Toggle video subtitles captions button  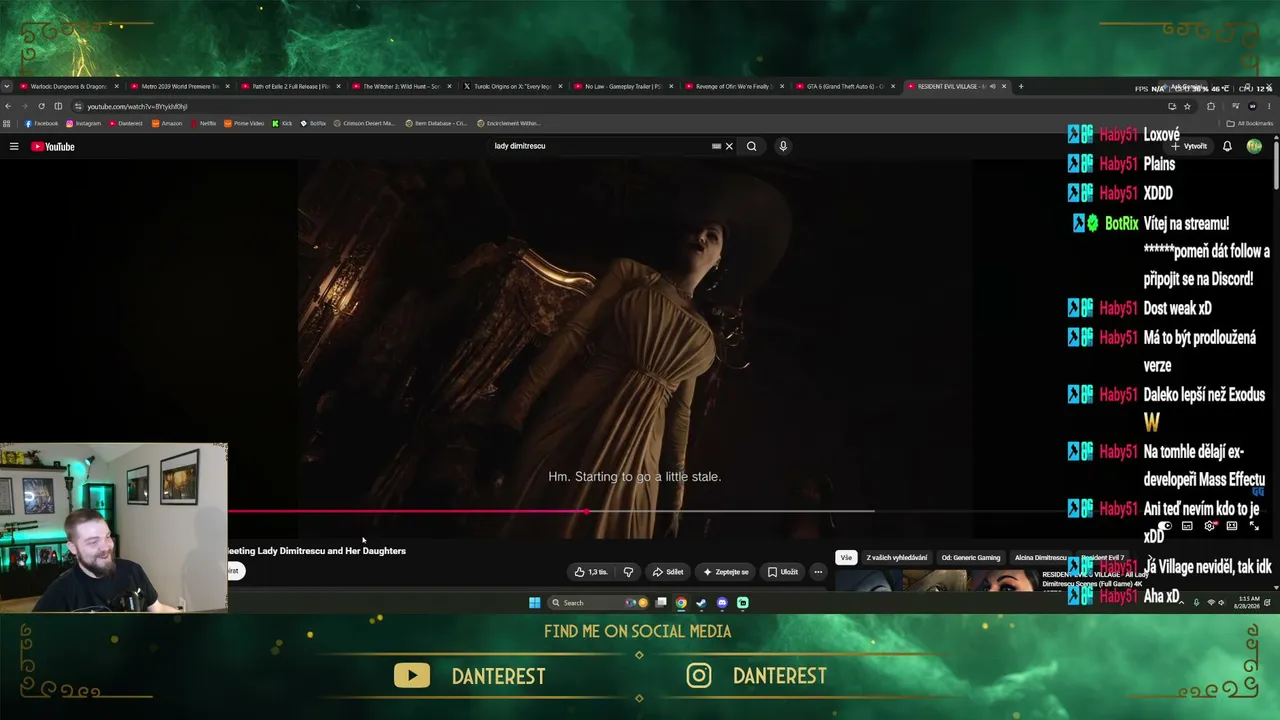pos(1187,526)
